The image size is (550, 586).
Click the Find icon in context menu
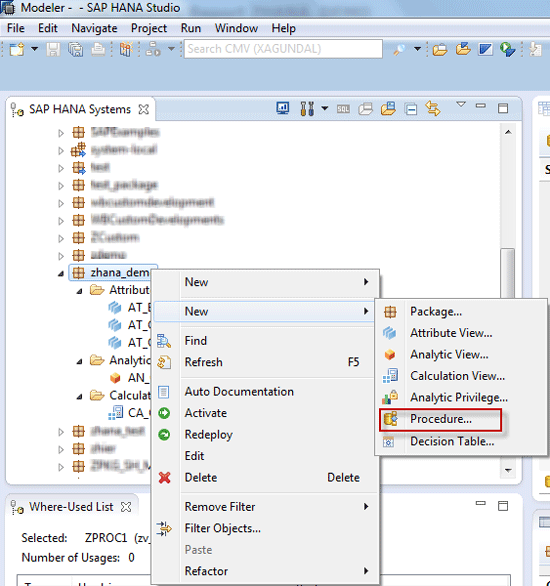pyautogui.click(x=164, y=341)
